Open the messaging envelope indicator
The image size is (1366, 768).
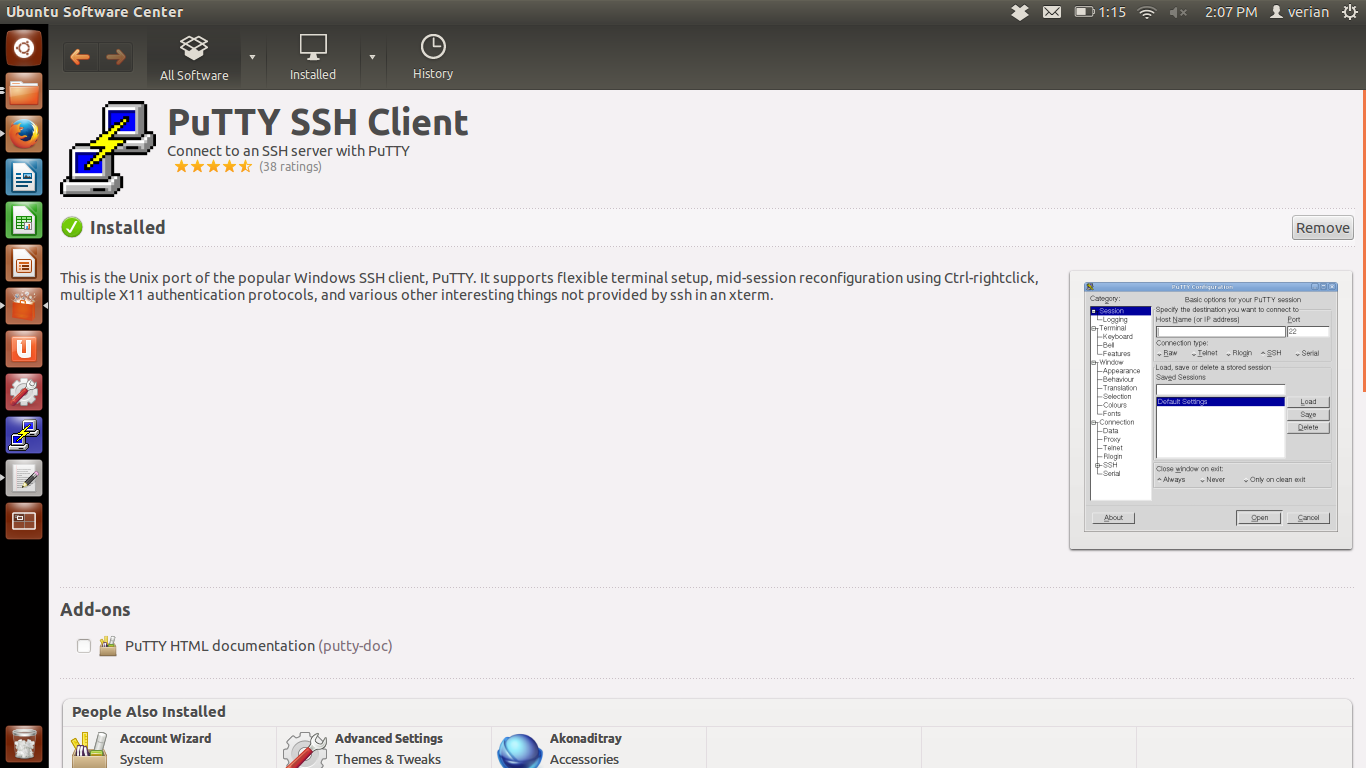click(x=1052, y=12)
